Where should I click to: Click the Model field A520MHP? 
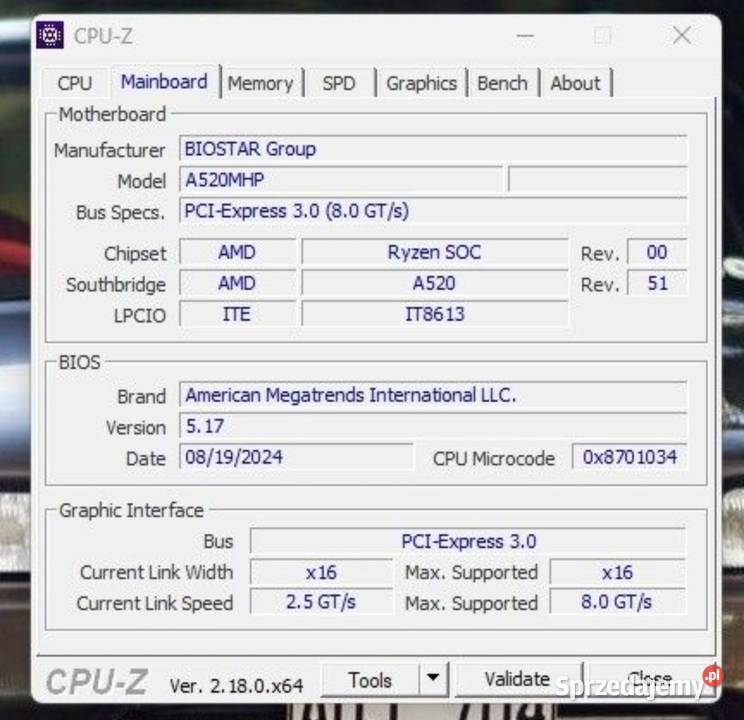[341, 180]
